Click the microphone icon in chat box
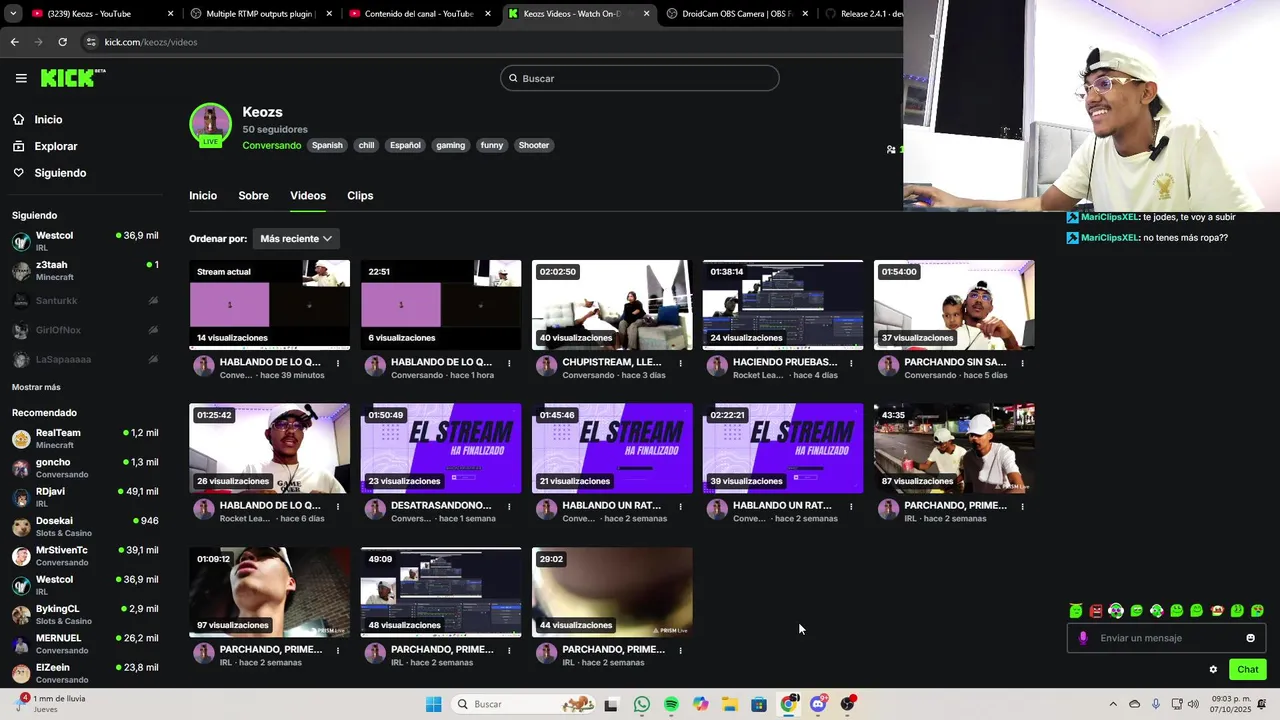This screenshot has height=720, width=1280. [1083, 638]
